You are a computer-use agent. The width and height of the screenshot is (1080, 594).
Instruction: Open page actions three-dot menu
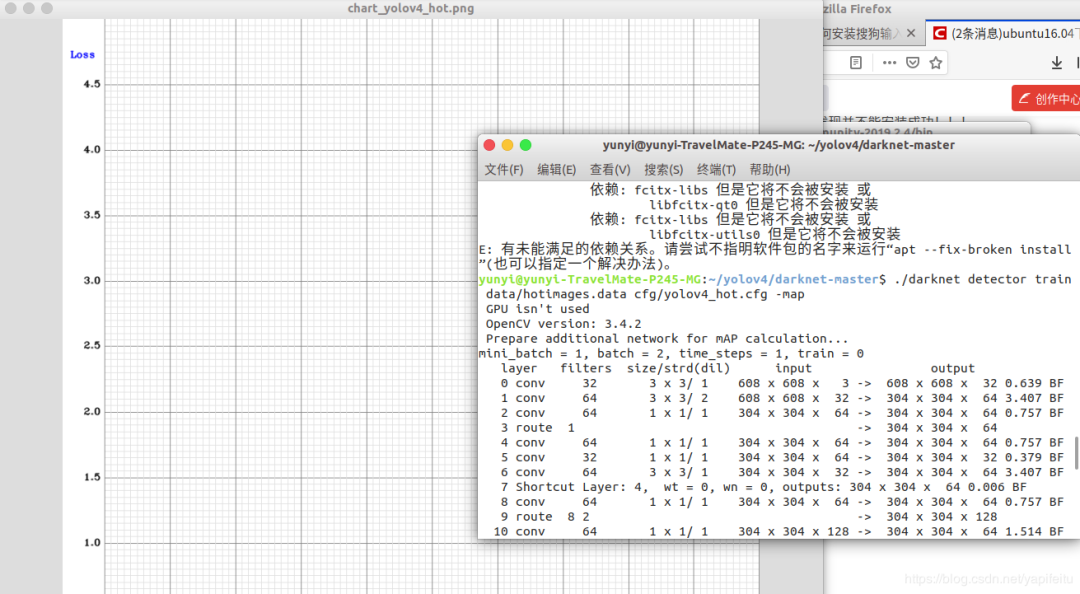(889, 62)
